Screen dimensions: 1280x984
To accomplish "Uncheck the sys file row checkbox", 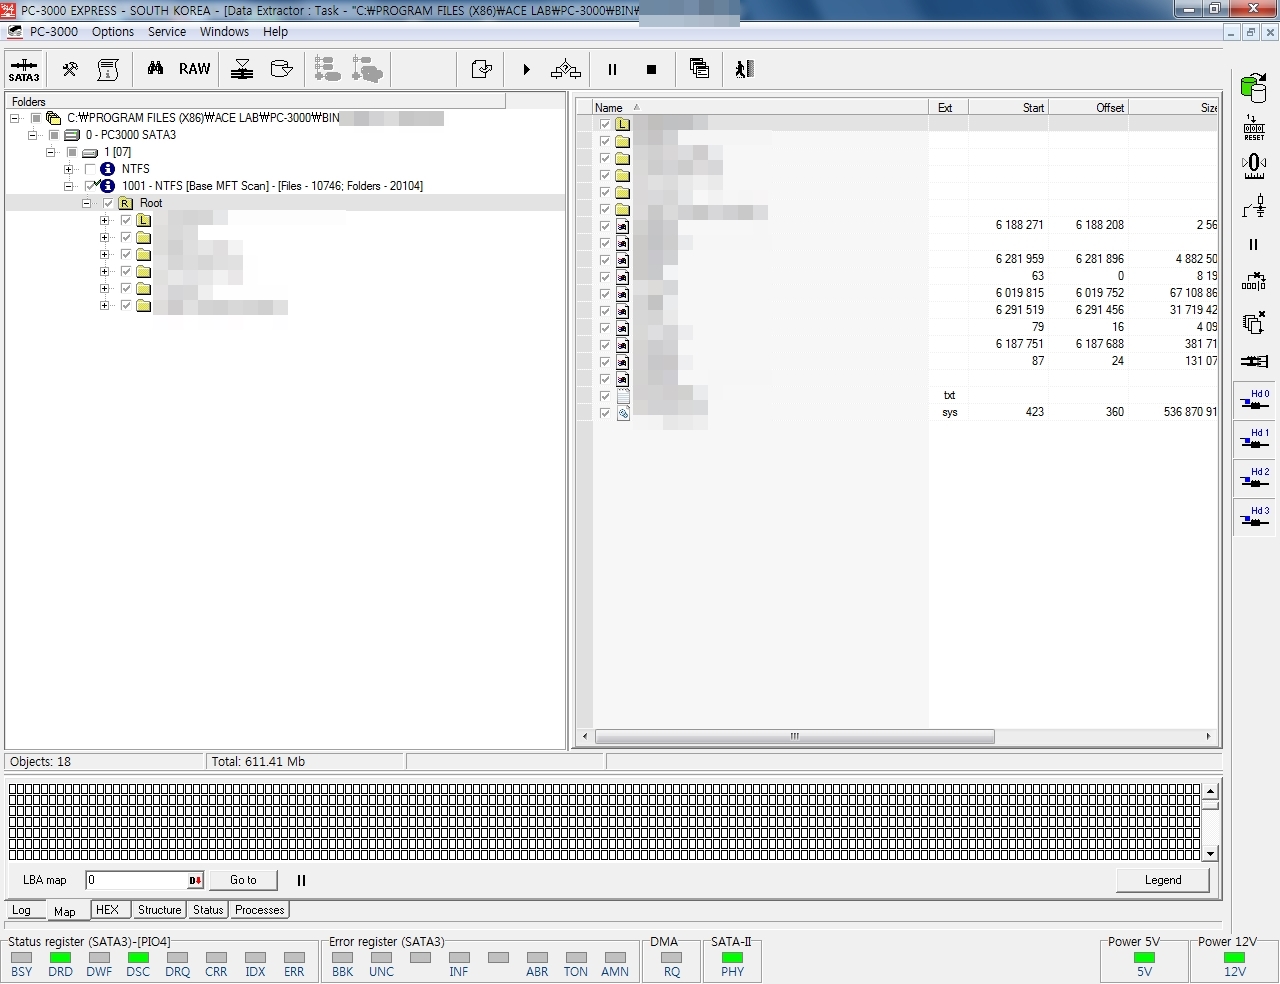I will pos(605,413).
